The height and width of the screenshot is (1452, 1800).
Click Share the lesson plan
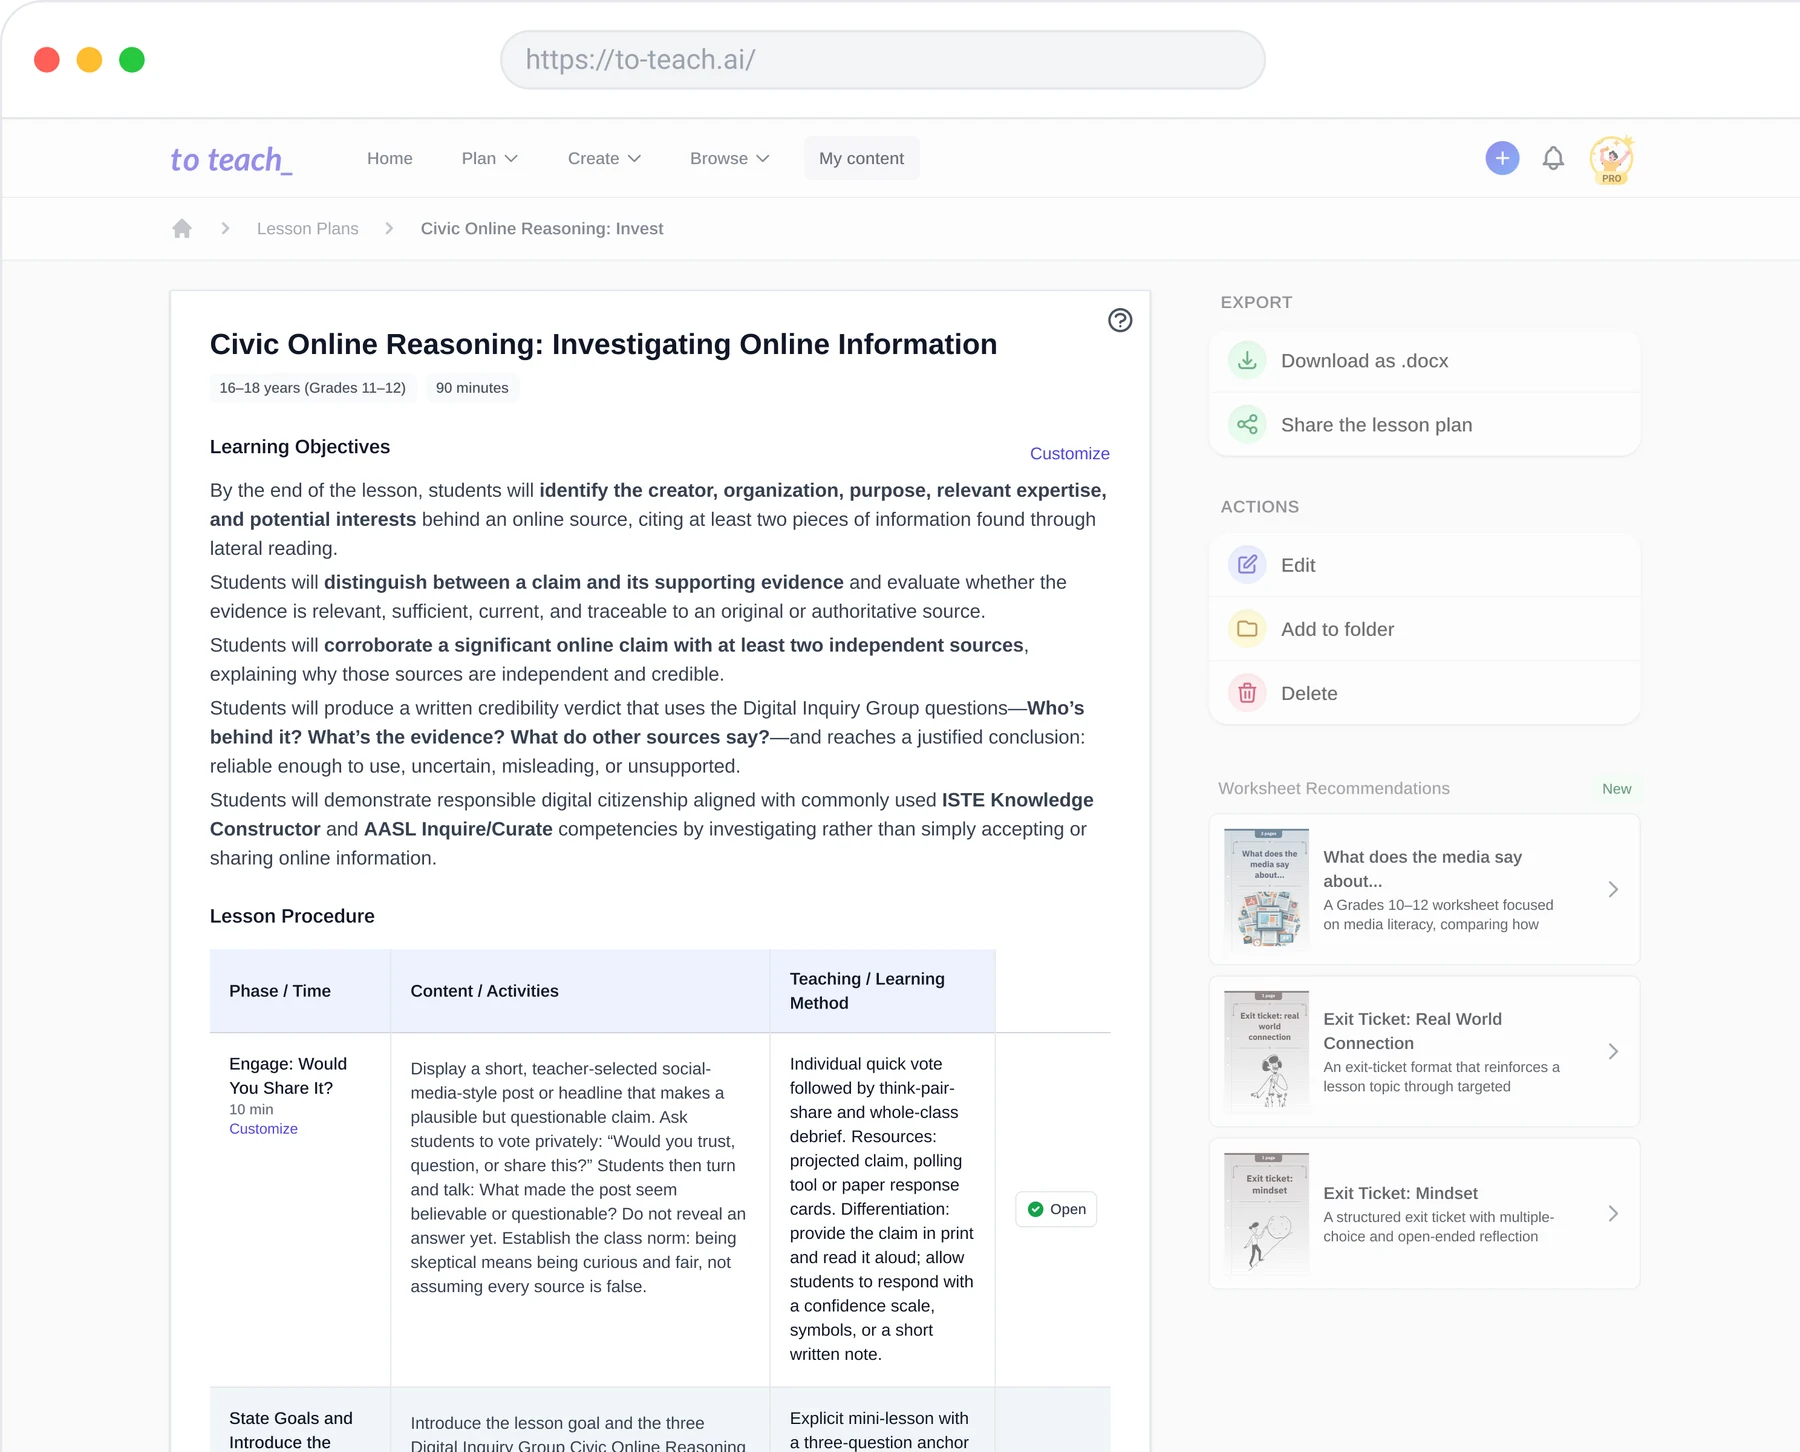tap(1376, 425)
